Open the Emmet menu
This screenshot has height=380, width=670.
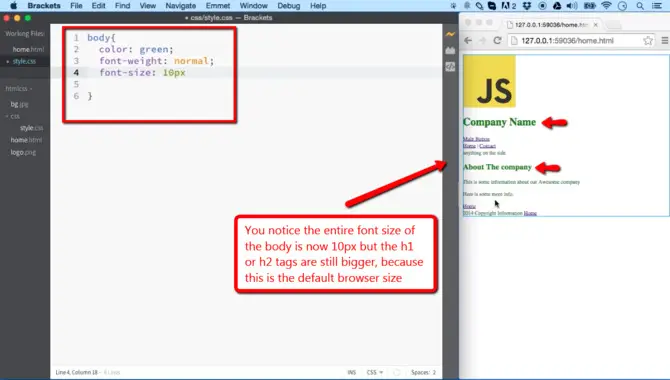coord(218,6)
